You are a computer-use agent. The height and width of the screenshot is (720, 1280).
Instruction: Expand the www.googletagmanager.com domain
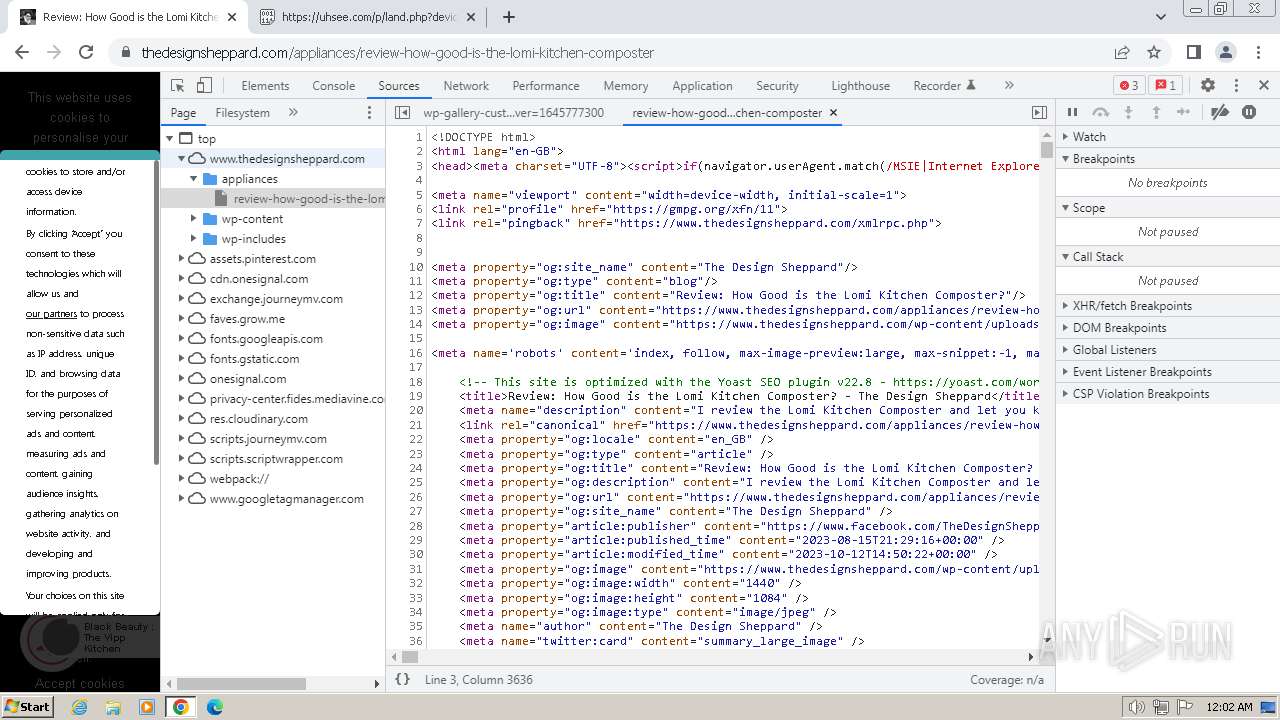(x=182, y=499)
